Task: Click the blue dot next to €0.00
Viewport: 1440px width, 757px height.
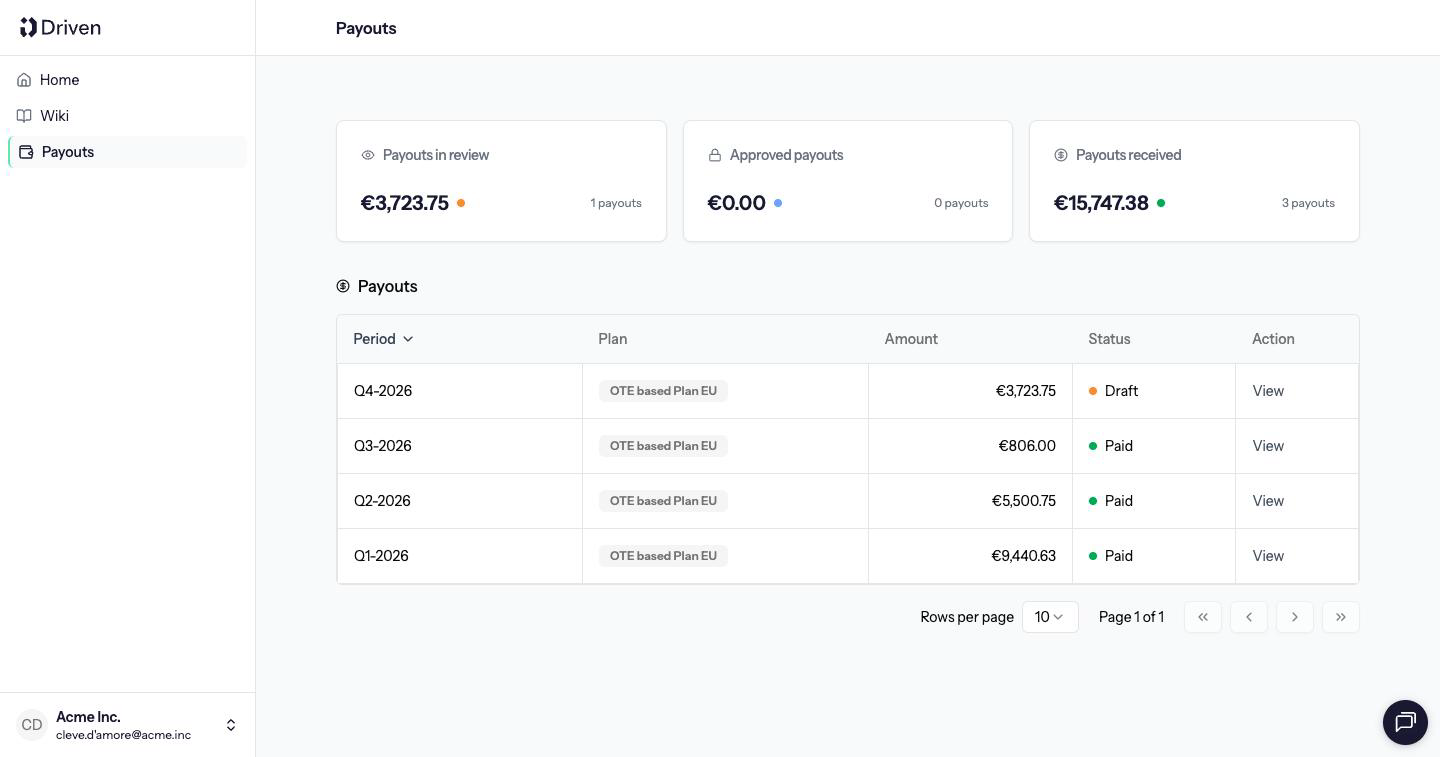Action: pos(778,203)
